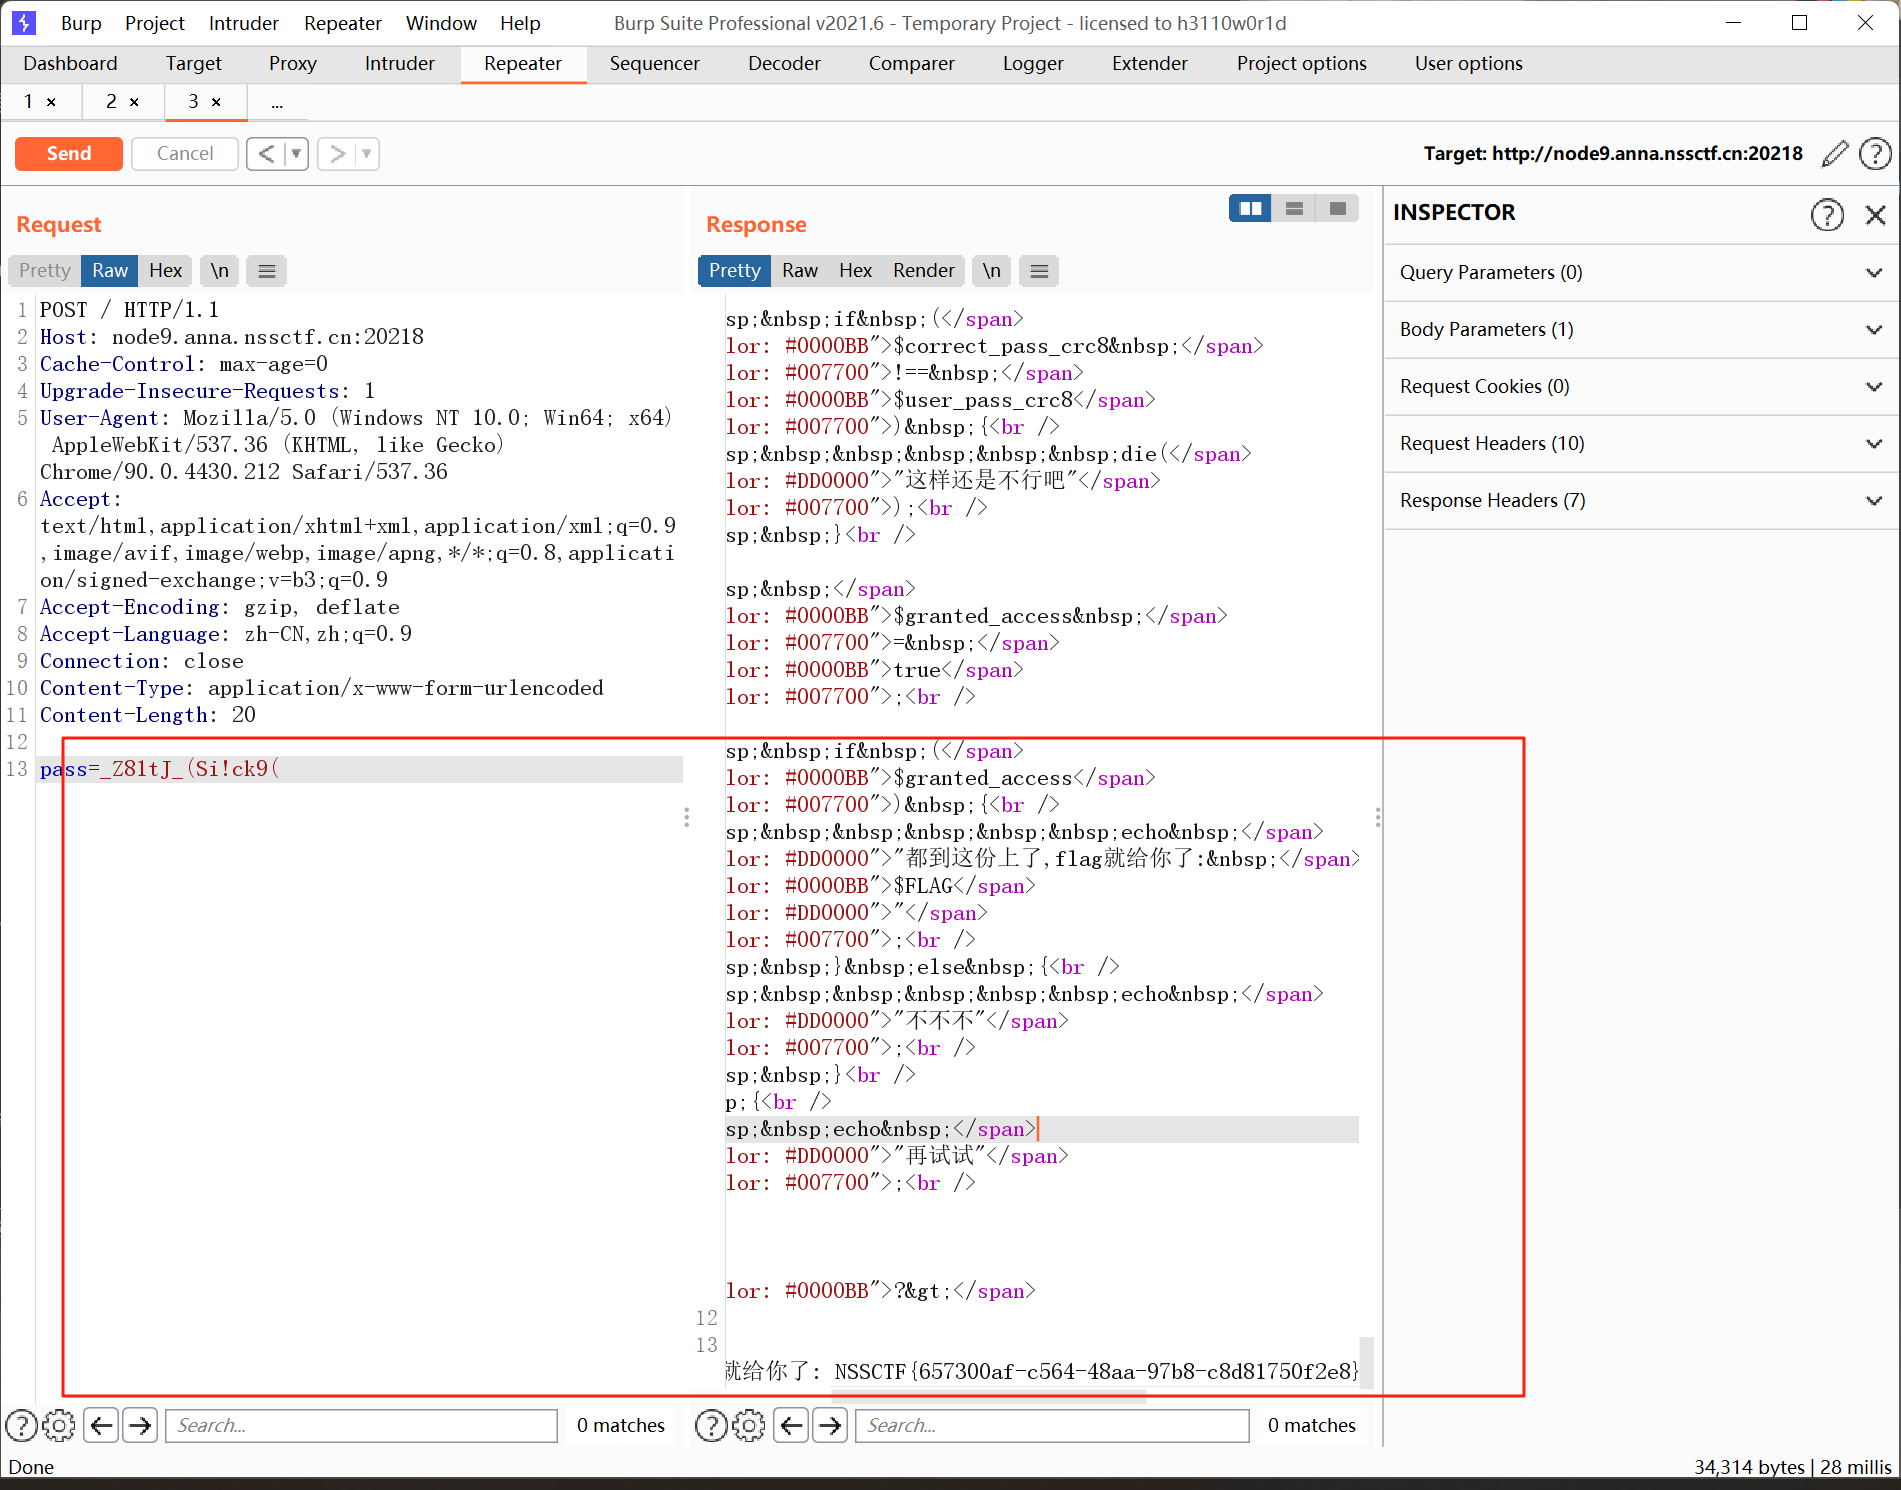Go to previous request search match

pos(101,1425)
